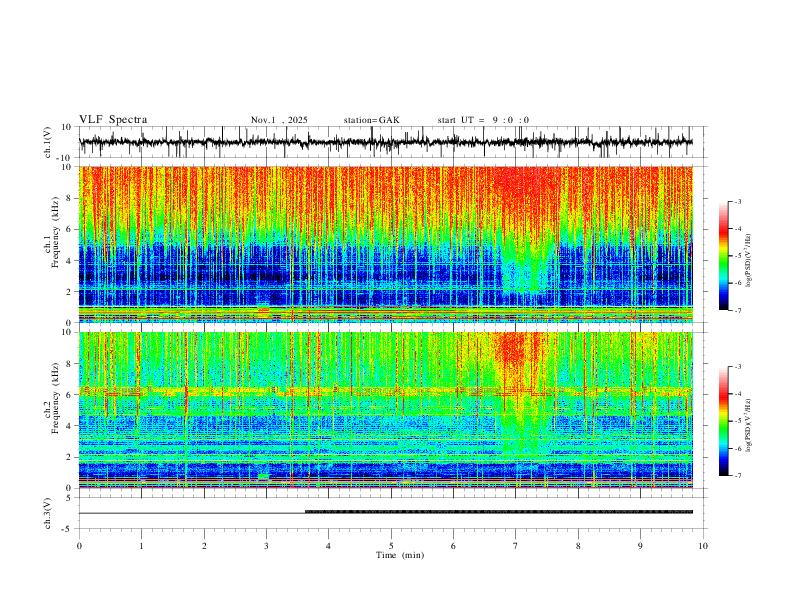Click time axis tick label "8"

578,546
